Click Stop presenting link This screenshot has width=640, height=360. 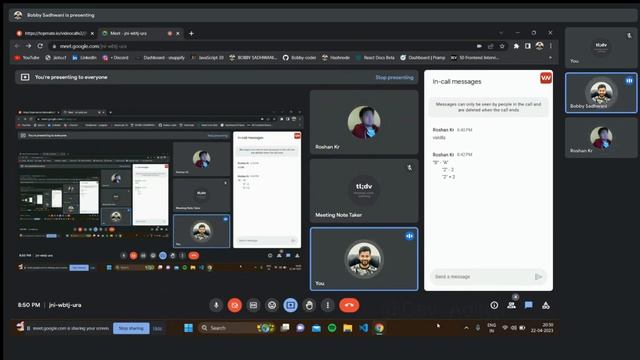pyautogui.click(x=394, y=77)
